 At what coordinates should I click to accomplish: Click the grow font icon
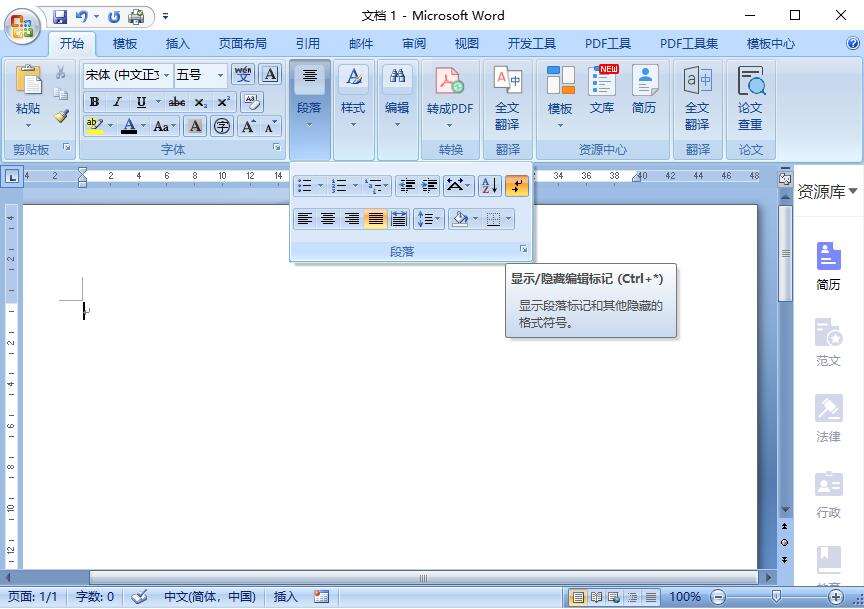(x=248, y=126)
